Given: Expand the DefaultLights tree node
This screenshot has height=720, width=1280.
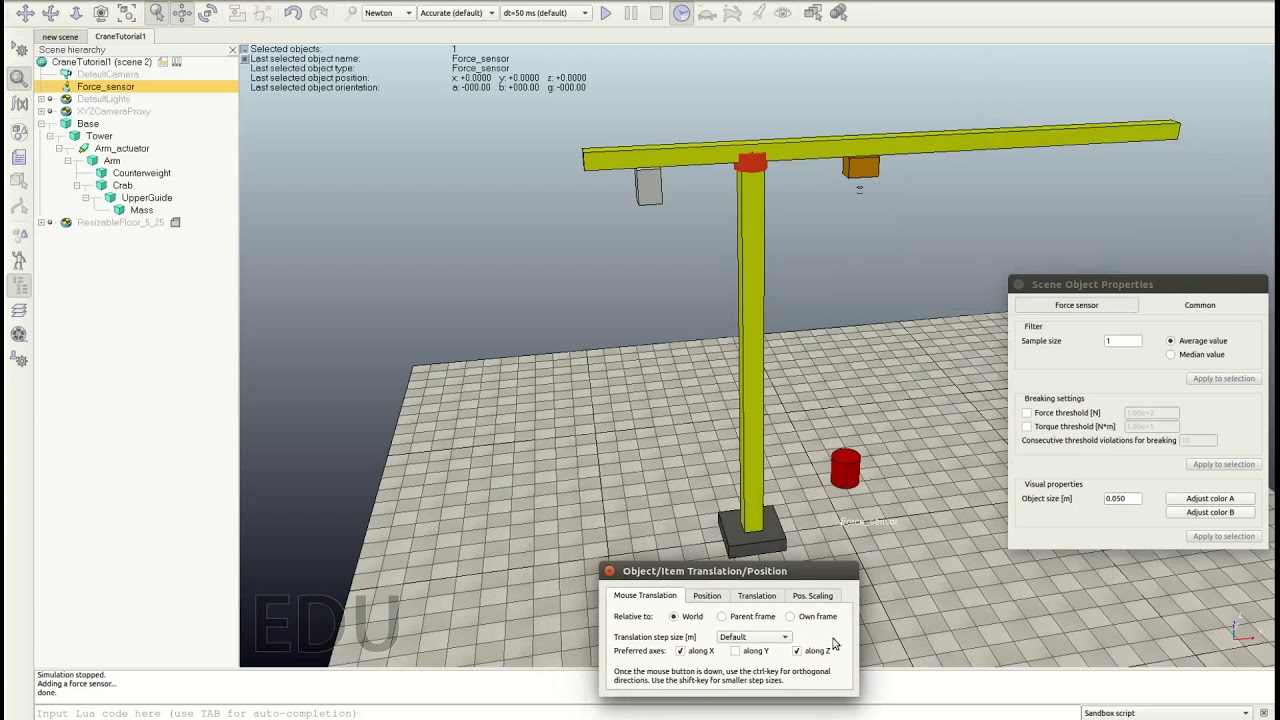Looking at the screenshot, I should point(41,99).
